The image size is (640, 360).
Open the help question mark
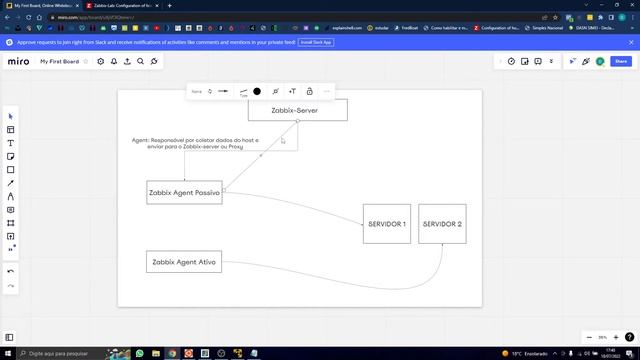tap(629, 337)
